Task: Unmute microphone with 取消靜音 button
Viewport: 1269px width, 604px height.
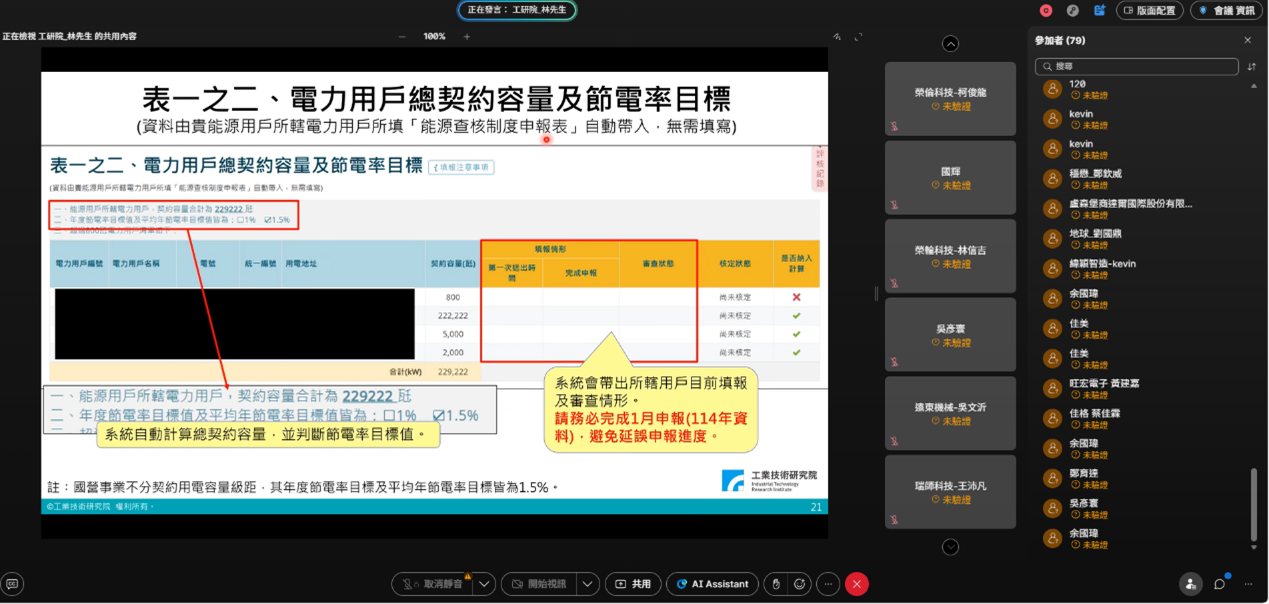Action: coord(432,584)
